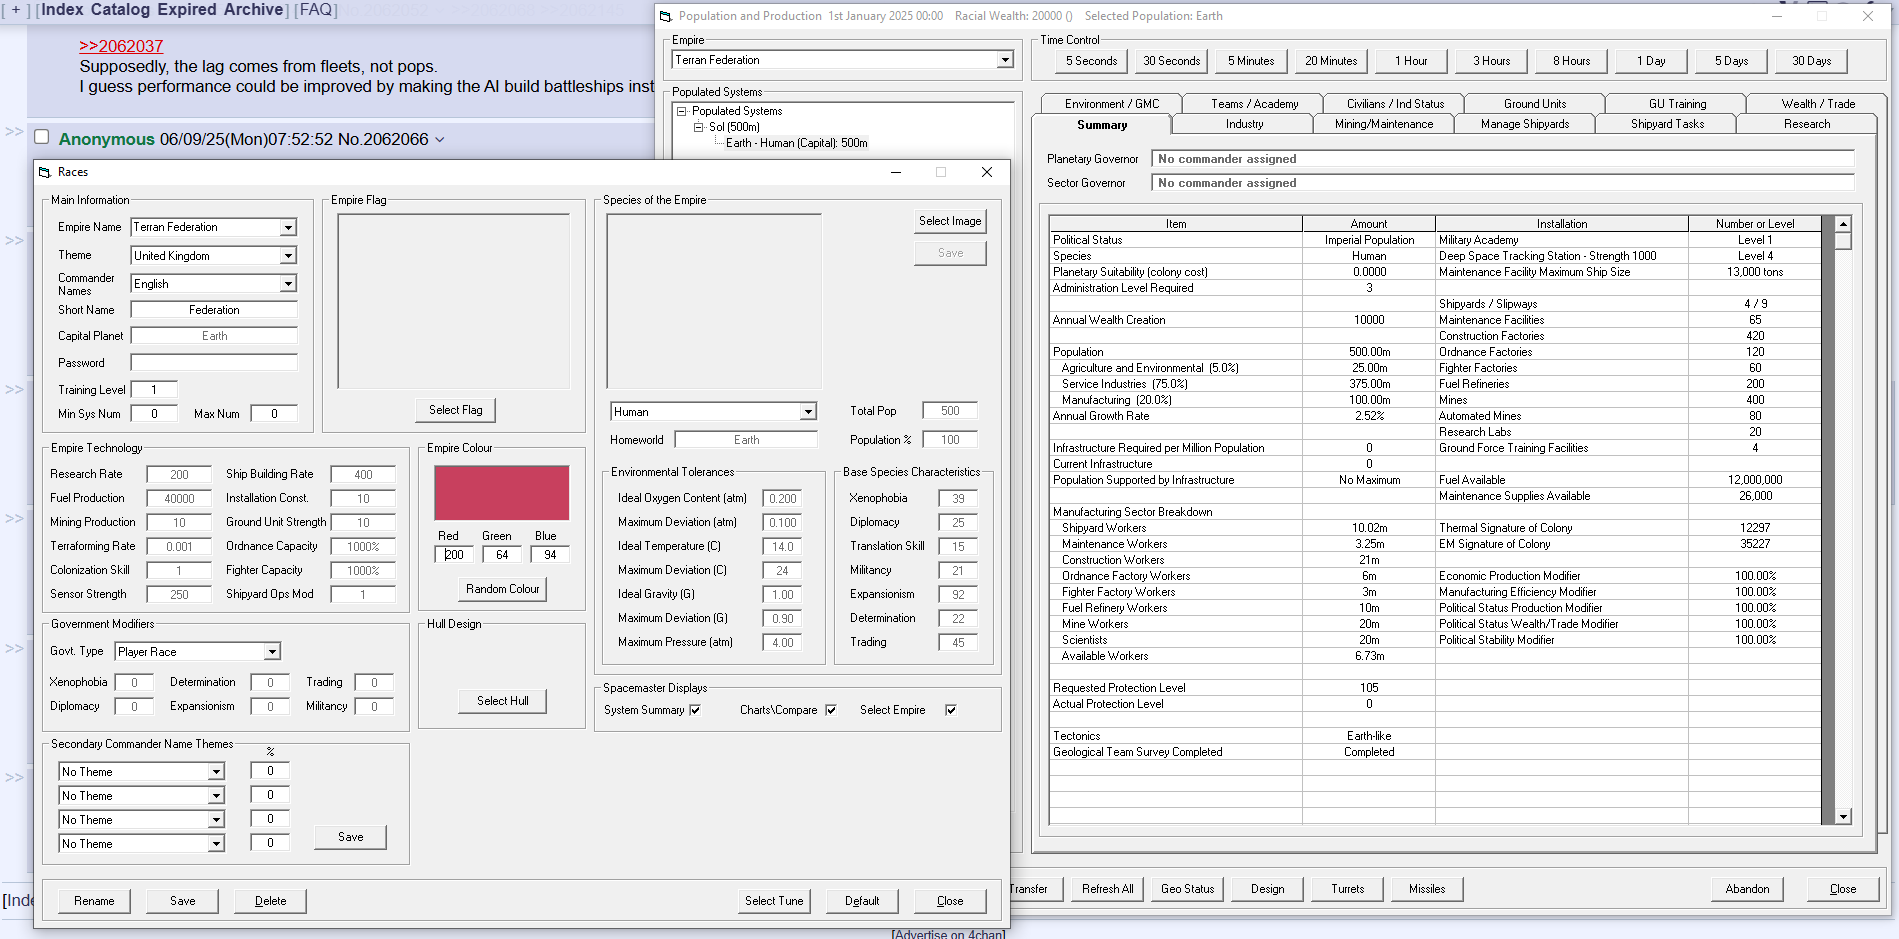The height and width of the screenshot is (939, 1899).
Task: Select Earth - Human (Capital) tree item
Action: point(796,143)
